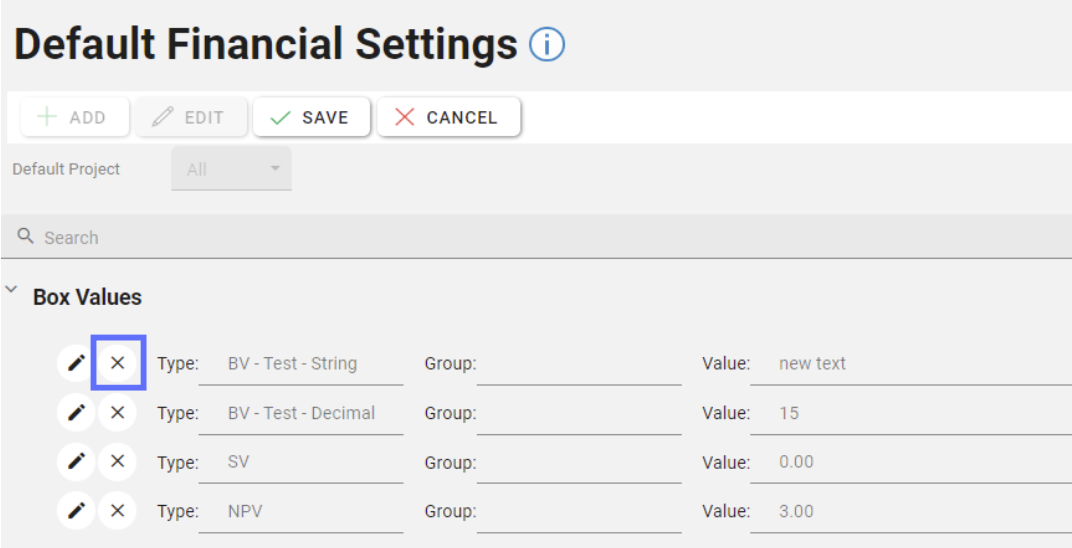The image size is (1072, 548).
Task: Edit the BV - Test - String row
Action: point(75,363)
